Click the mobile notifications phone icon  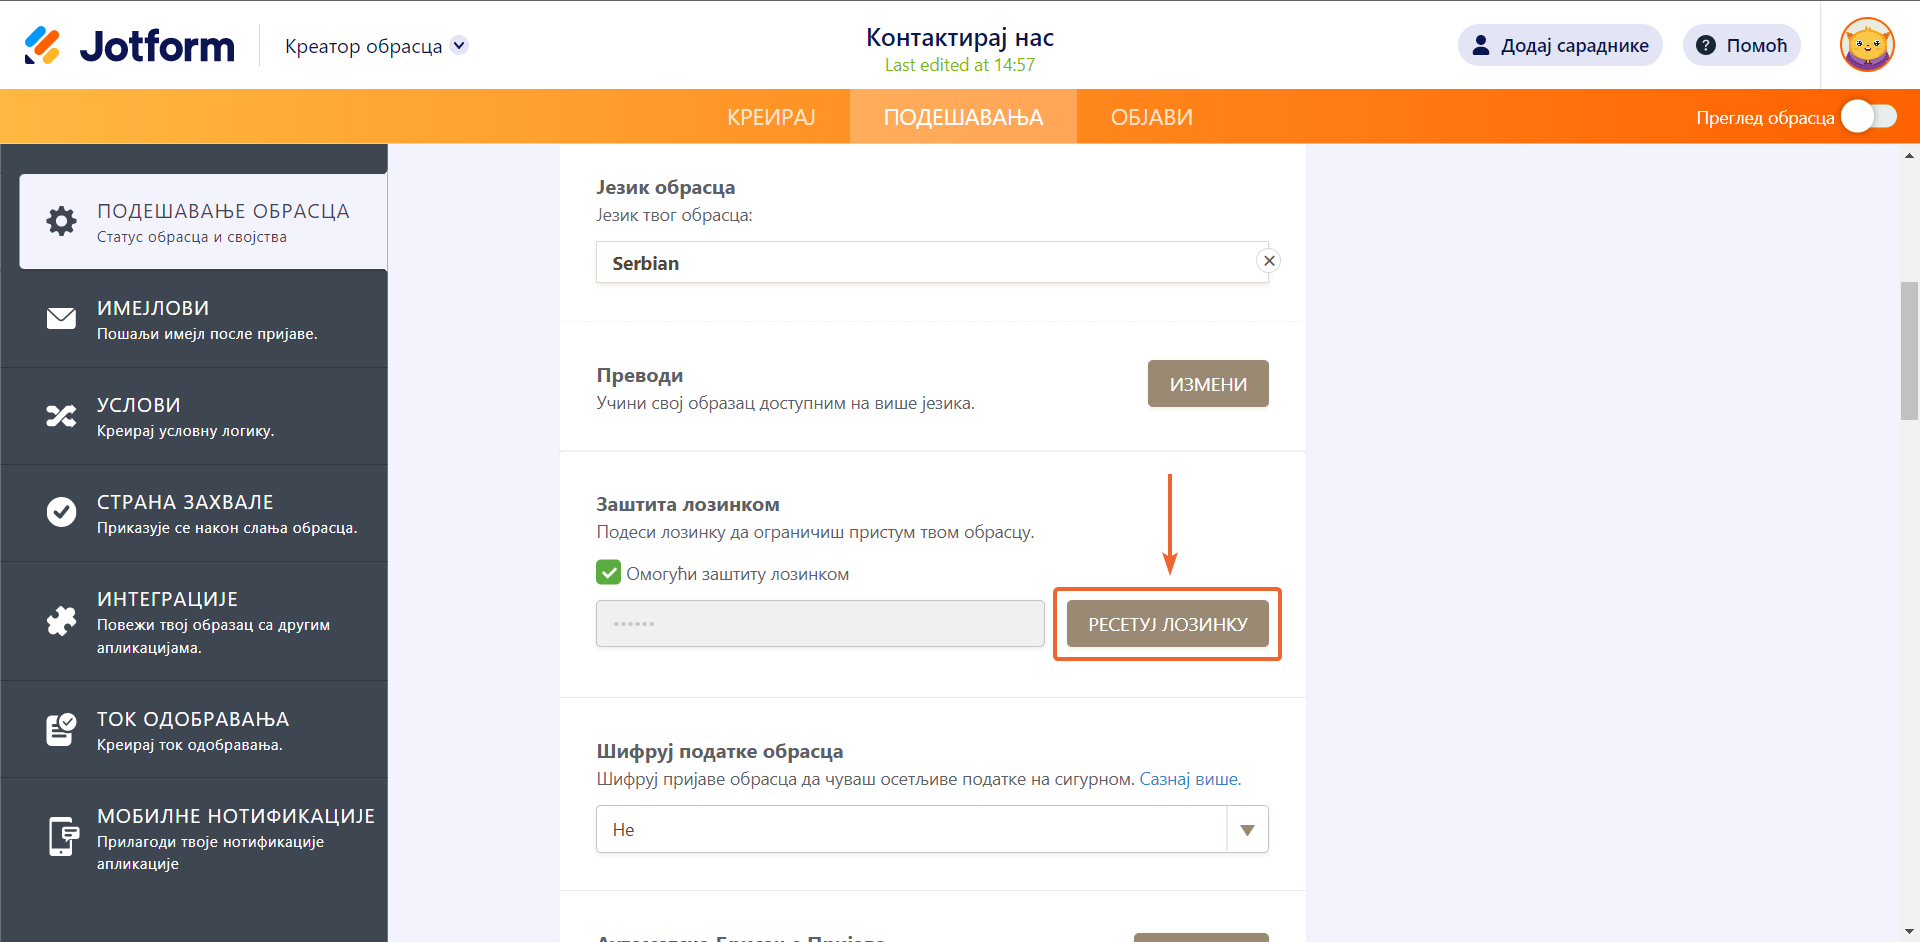tap(63, 836)
